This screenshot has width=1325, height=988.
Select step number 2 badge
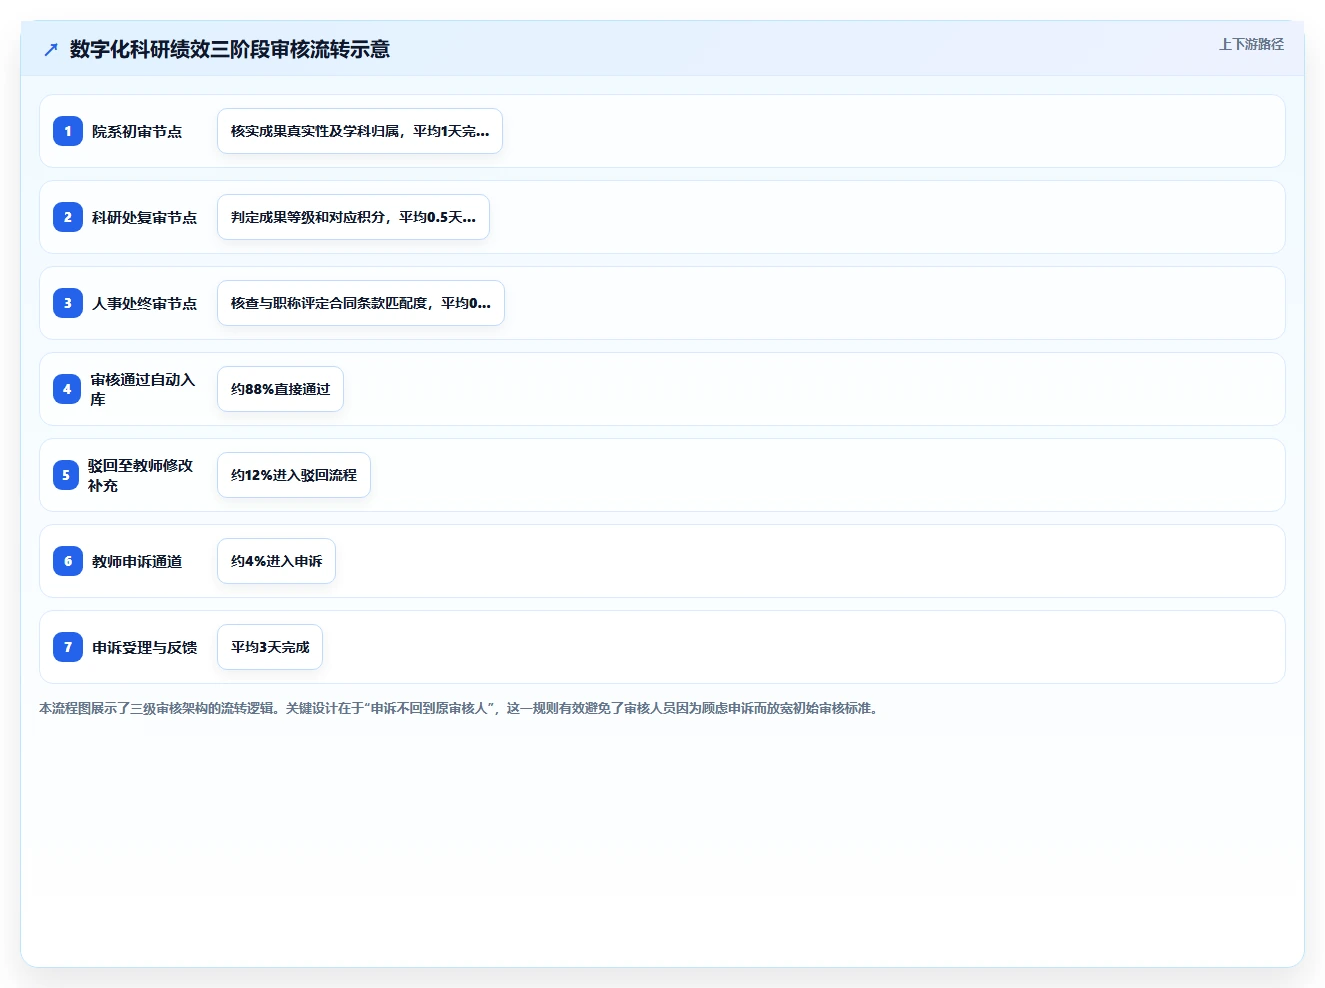pyautogui.click(x=68, y=217)
